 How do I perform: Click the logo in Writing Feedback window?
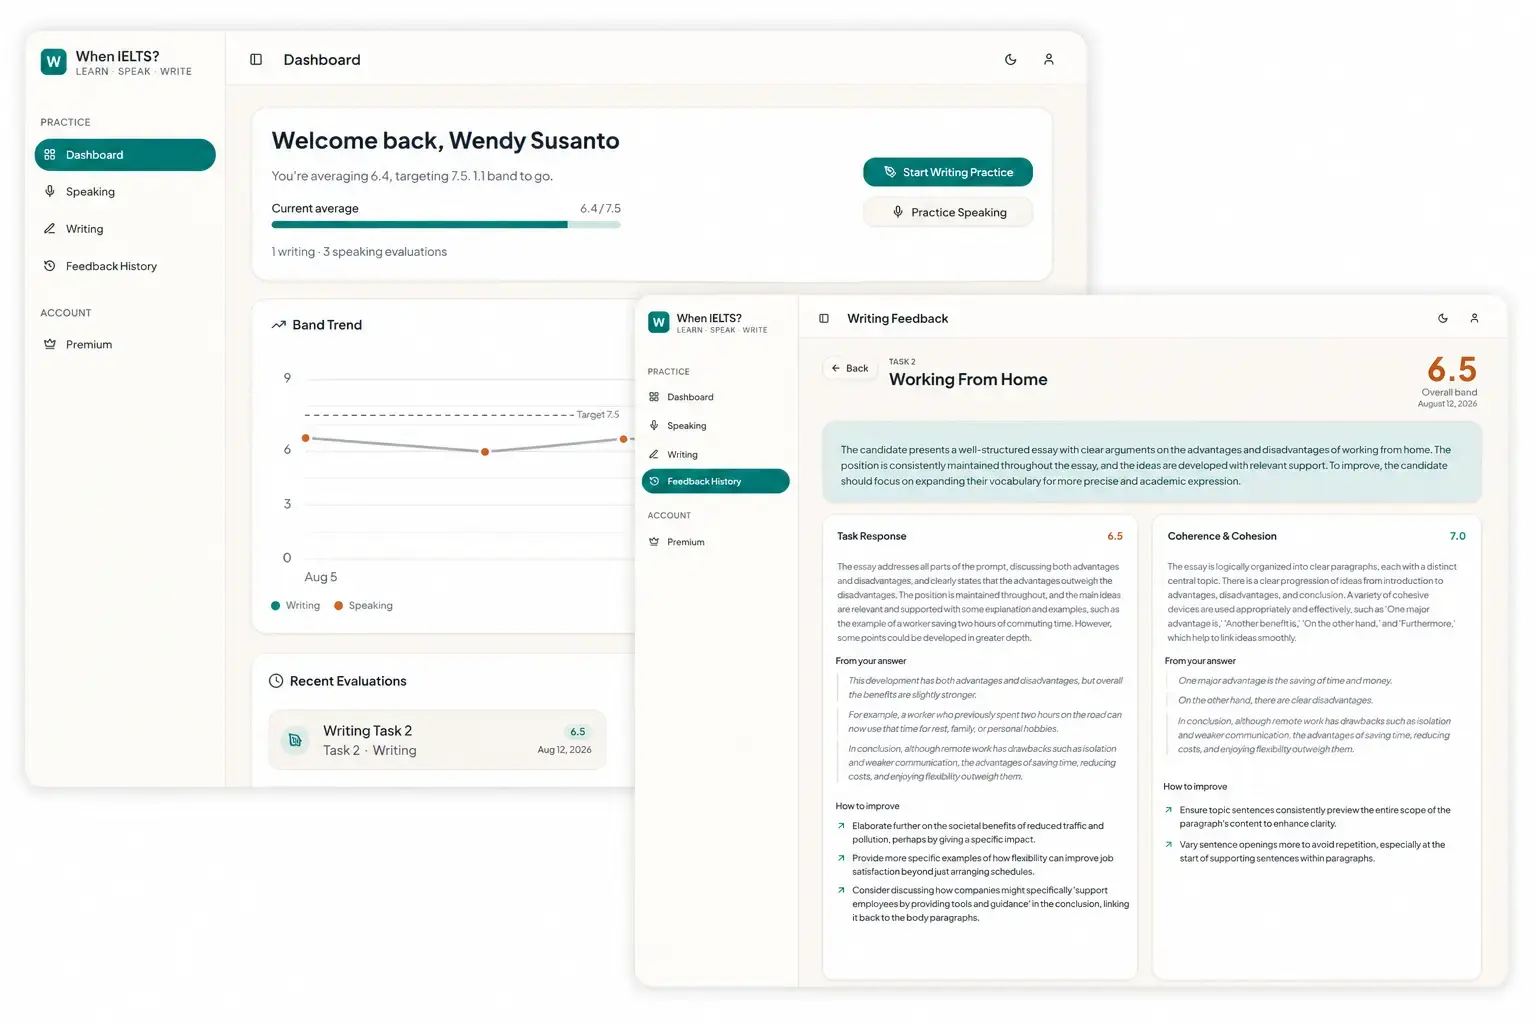(659, 322)
